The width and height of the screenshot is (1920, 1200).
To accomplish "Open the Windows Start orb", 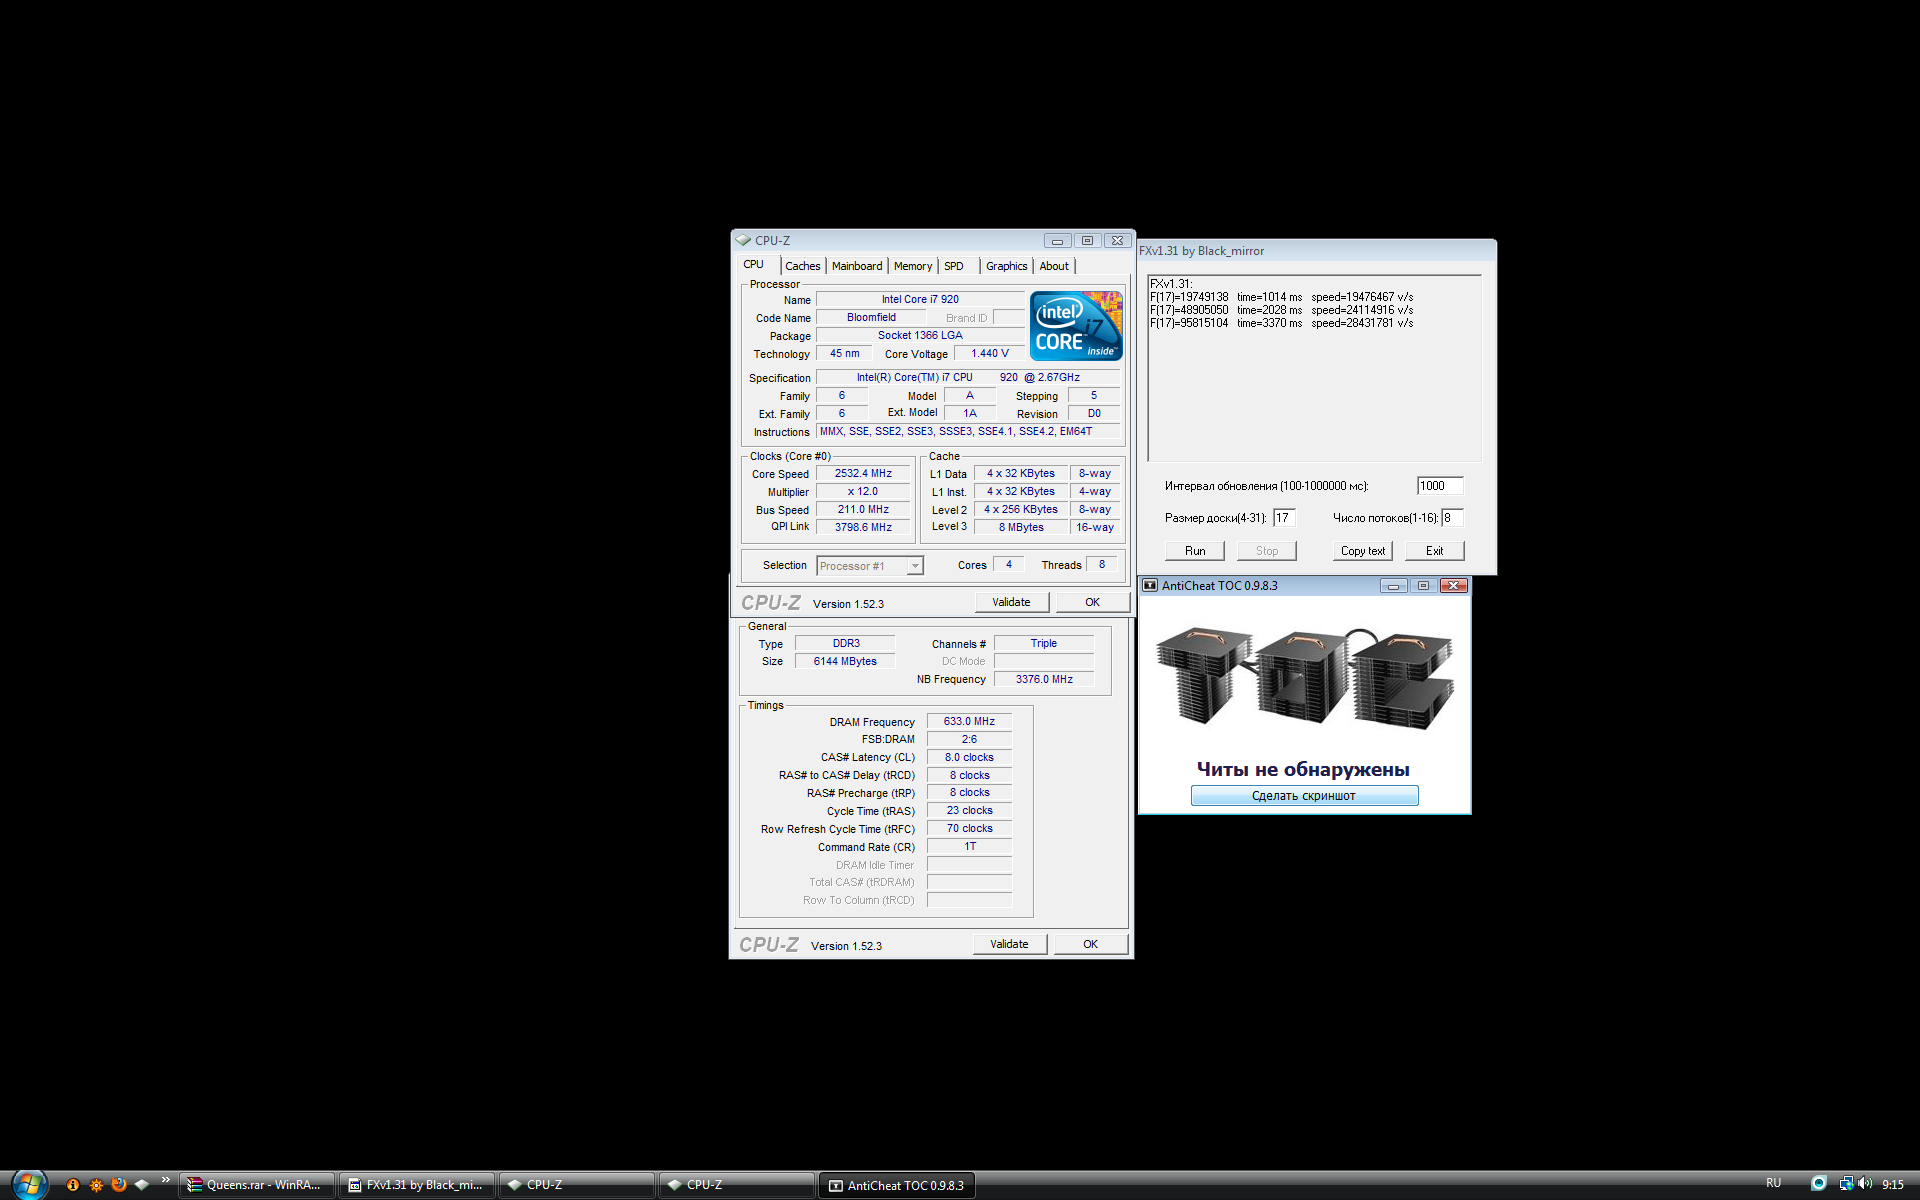I will [29, 1184].
